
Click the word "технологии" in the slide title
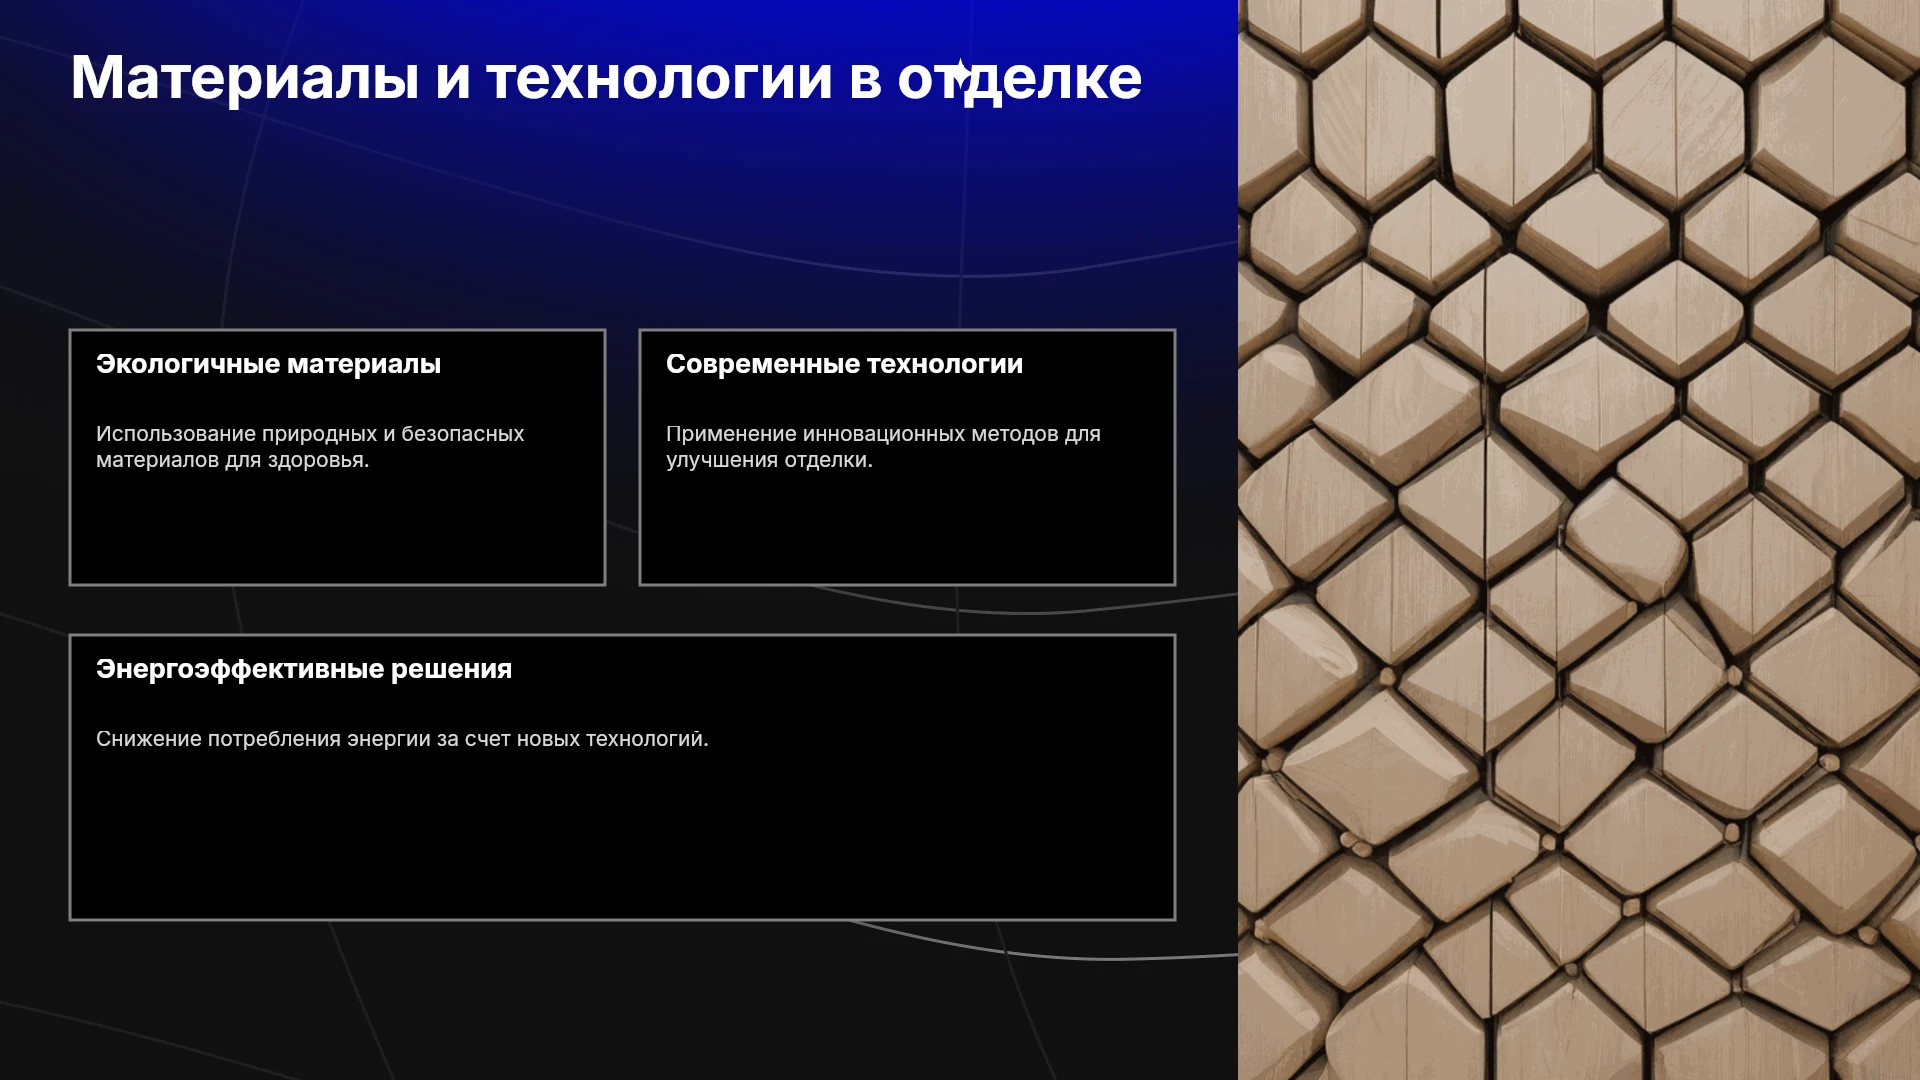tap(660, 78)
